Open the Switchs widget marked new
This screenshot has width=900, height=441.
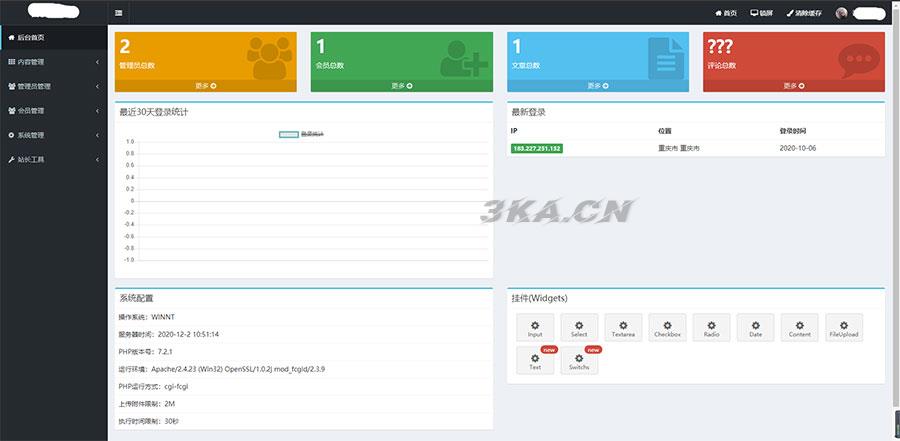point(579,361)
